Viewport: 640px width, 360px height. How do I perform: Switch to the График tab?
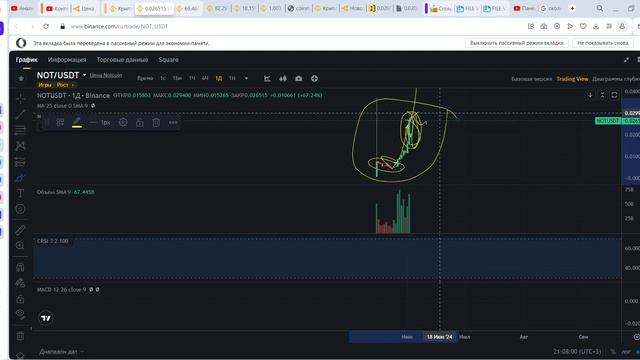click(27, 60)
